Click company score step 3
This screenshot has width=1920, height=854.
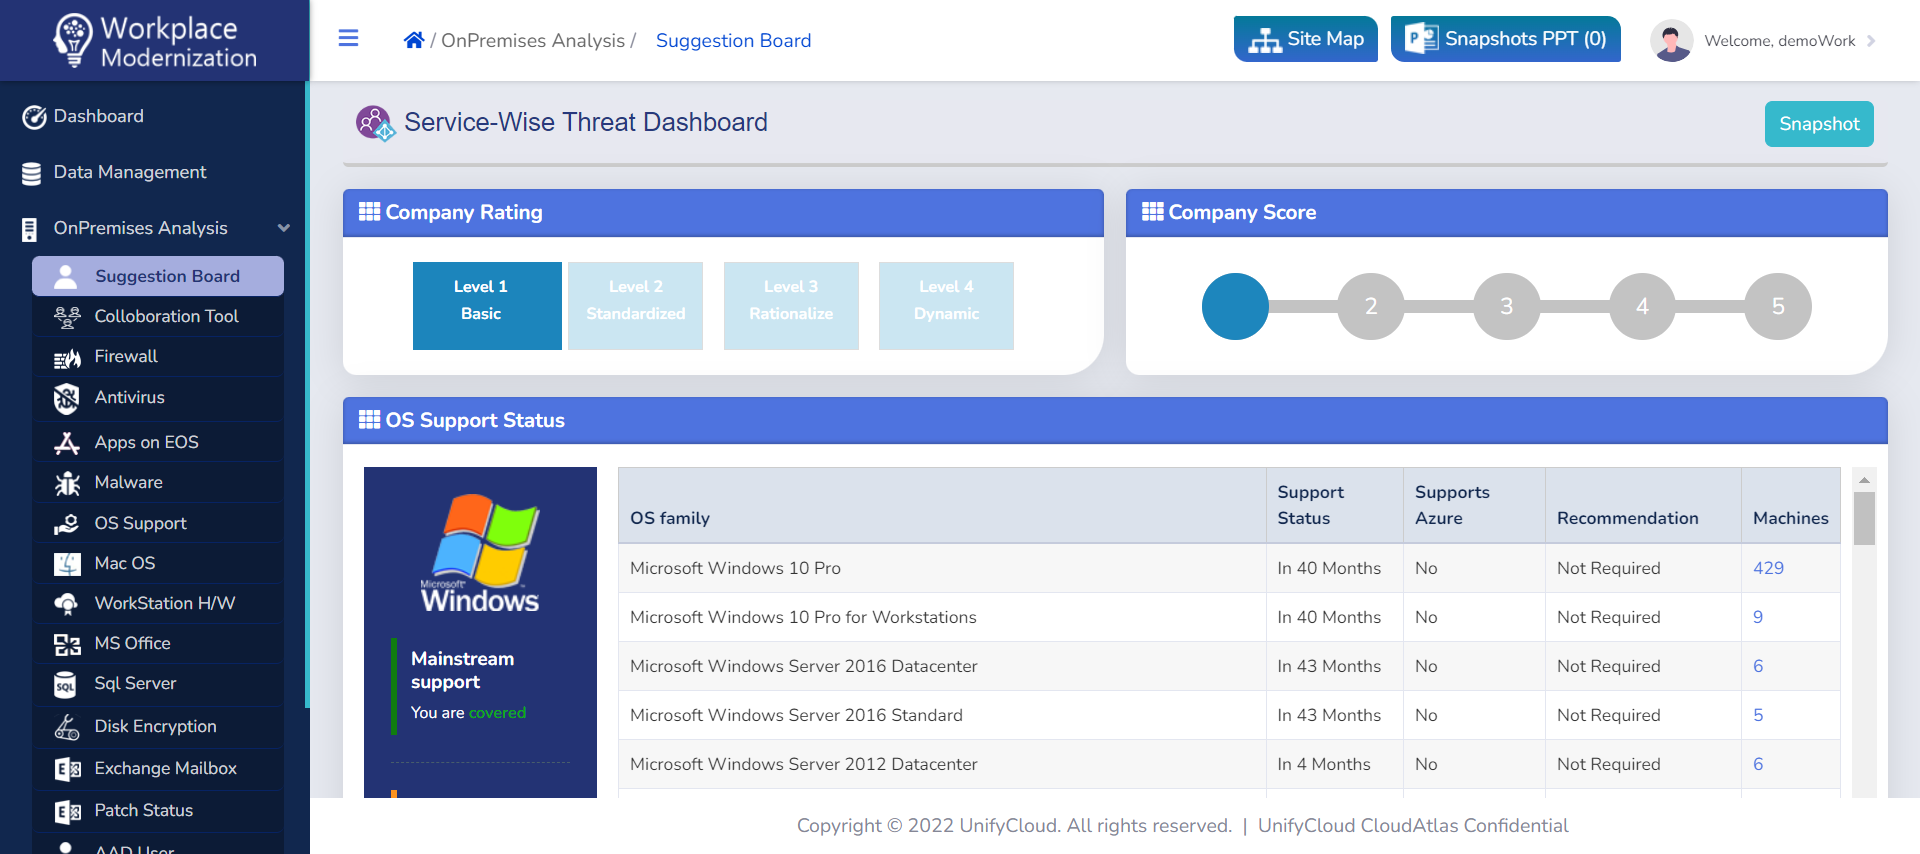click(x=1506, y=306)
